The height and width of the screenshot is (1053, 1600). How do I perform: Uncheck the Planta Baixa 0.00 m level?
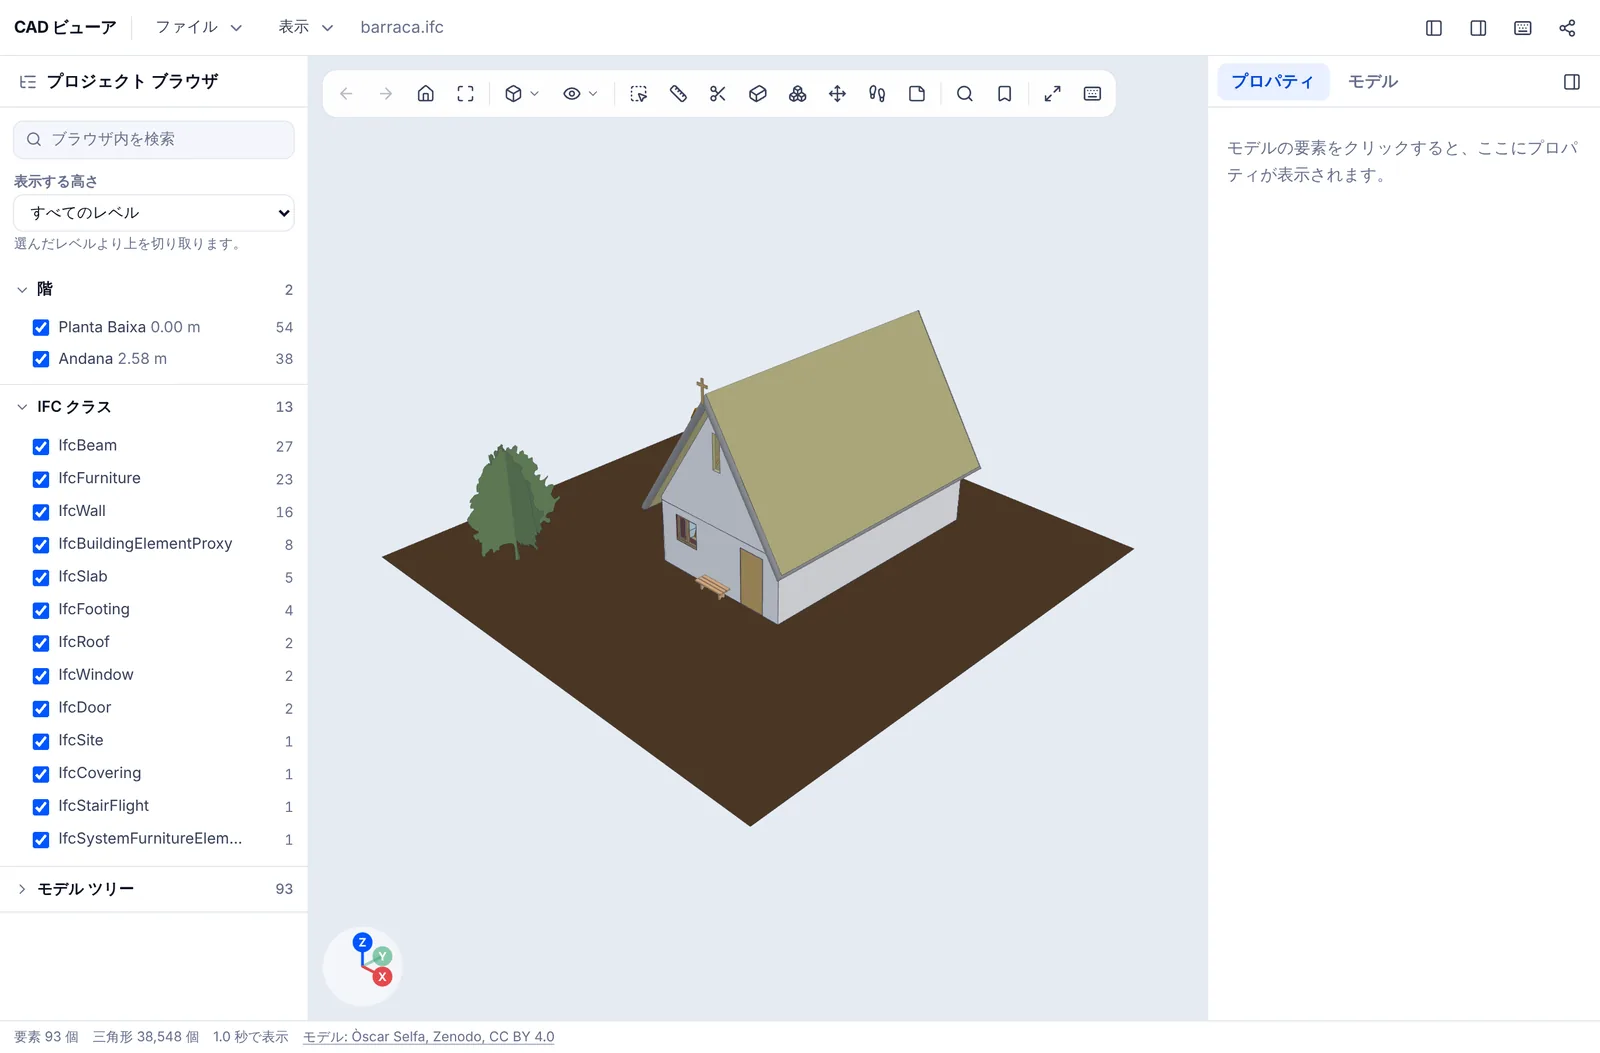click(x=41, y=328)
